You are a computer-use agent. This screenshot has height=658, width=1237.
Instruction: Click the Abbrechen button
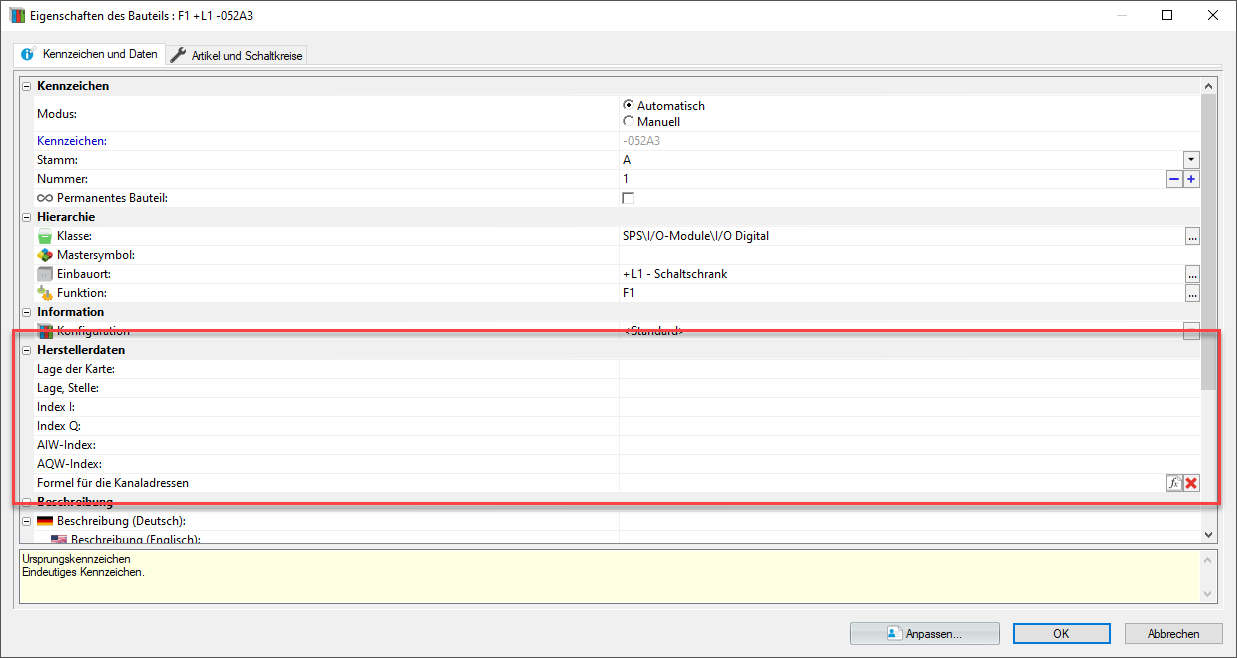point(1173,633)
